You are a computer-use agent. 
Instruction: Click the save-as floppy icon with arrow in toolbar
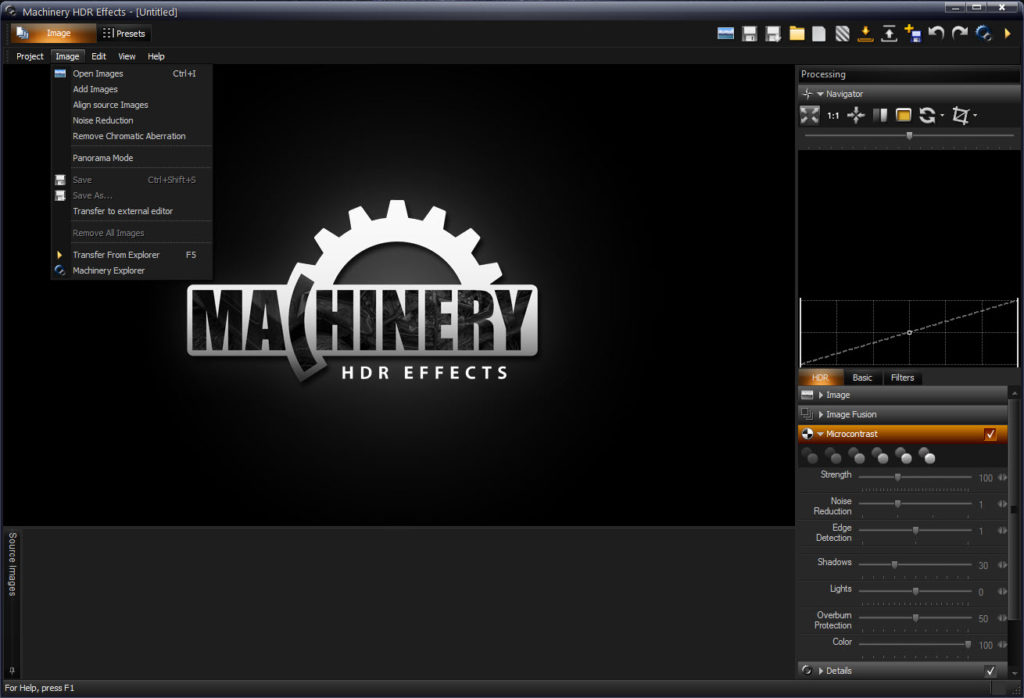click(x=773, y=33)
